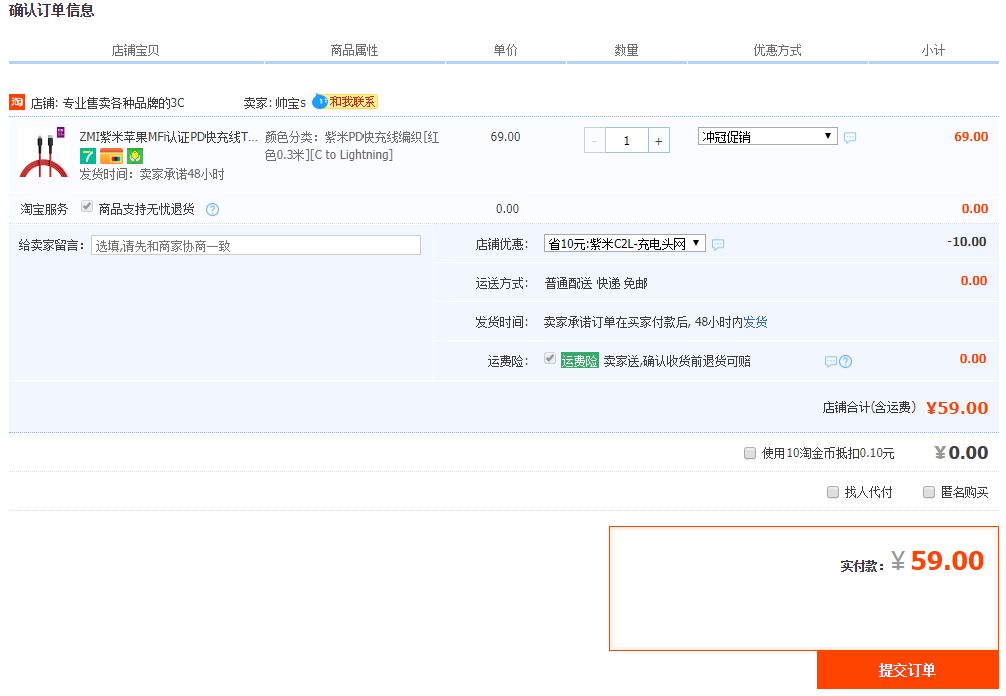This screenshot has height=696, width=1006.
Task: Click 发货时间: 卖家承诺48小时 under product
Action: (x=151, y=174)
